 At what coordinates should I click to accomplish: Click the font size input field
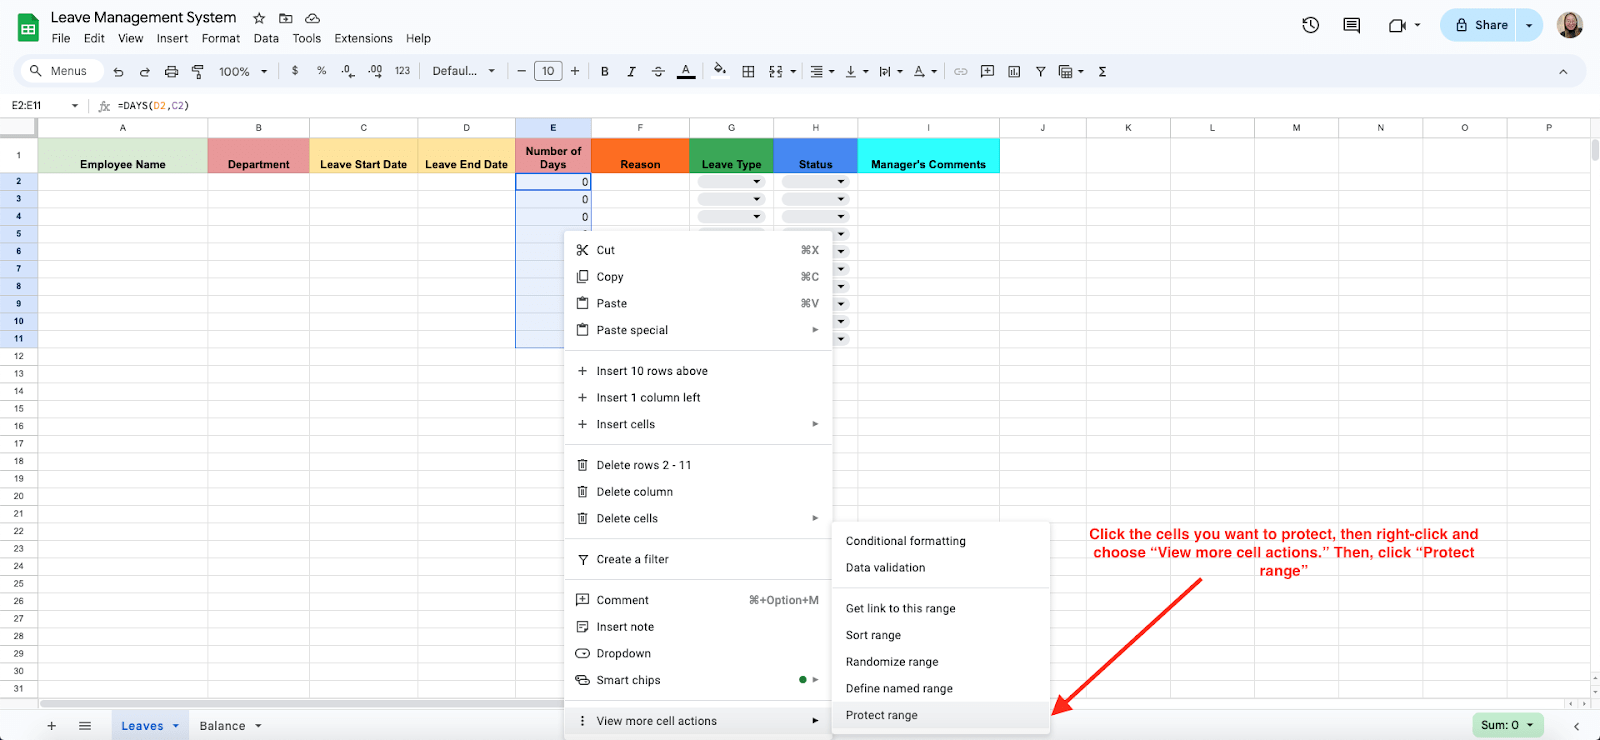tap(548, 71)
